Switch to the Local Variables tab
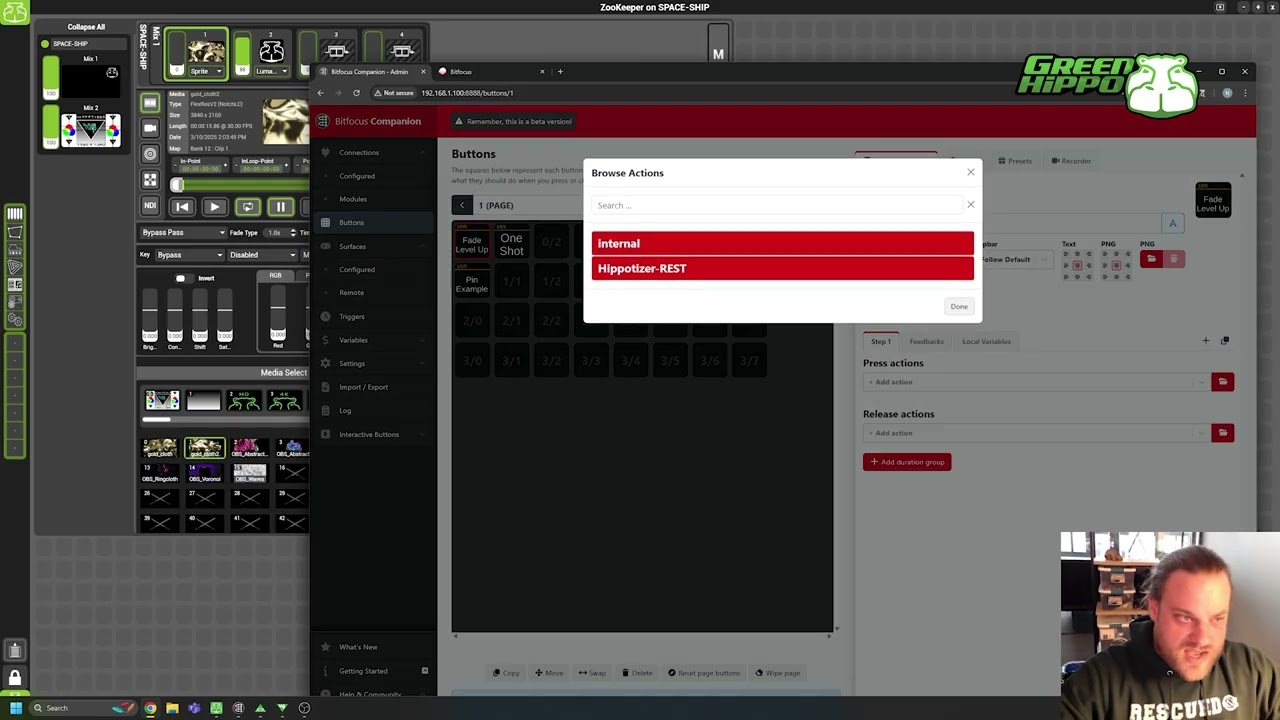 [986, 341]
